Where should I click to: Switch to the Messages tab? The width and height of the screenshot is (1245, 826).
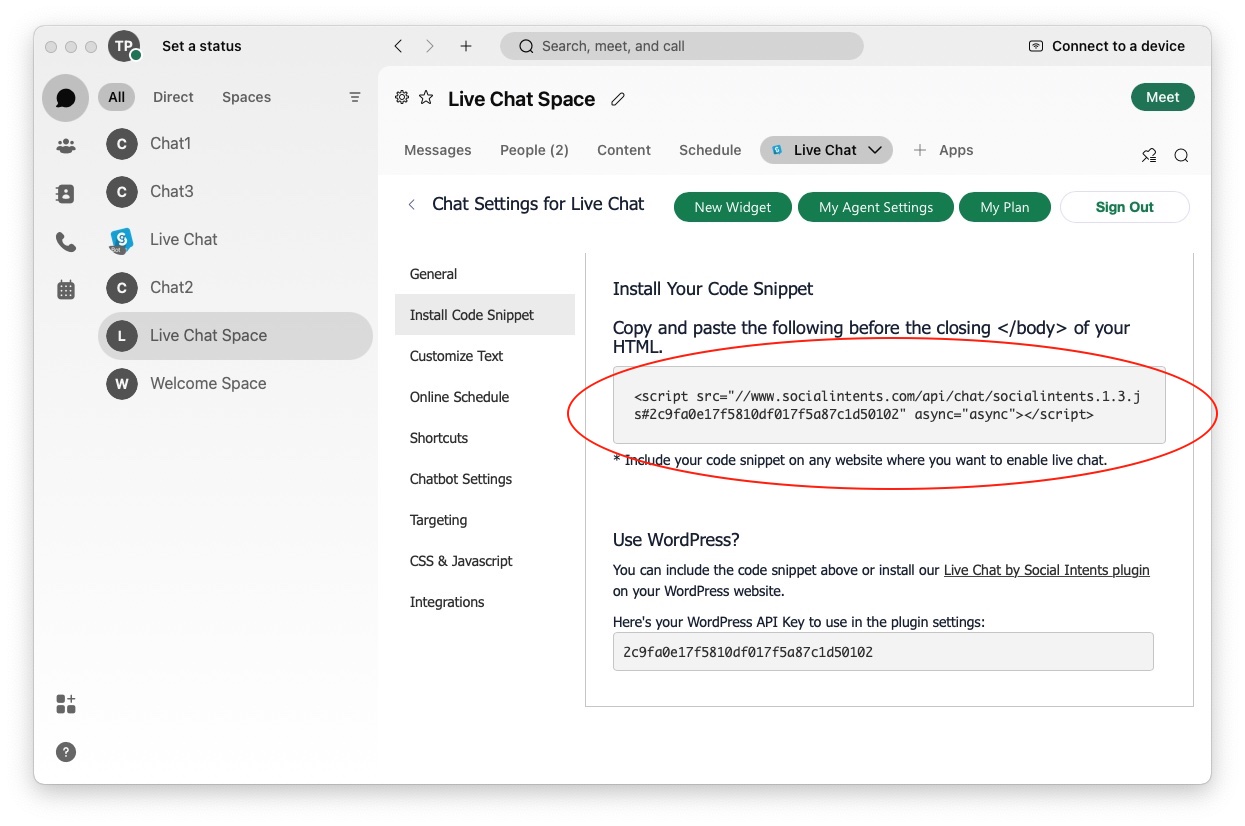[x=437, y=150]
